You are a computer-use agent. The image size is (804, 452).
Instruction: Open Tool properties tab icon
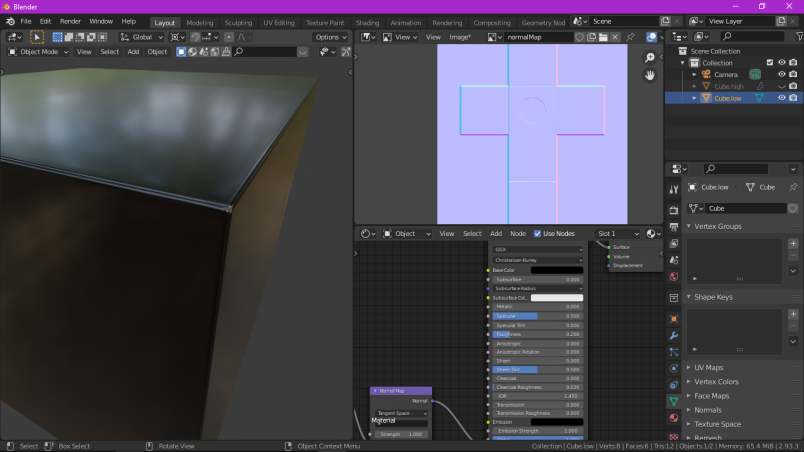pyautogui.click(x=674, y=190)
